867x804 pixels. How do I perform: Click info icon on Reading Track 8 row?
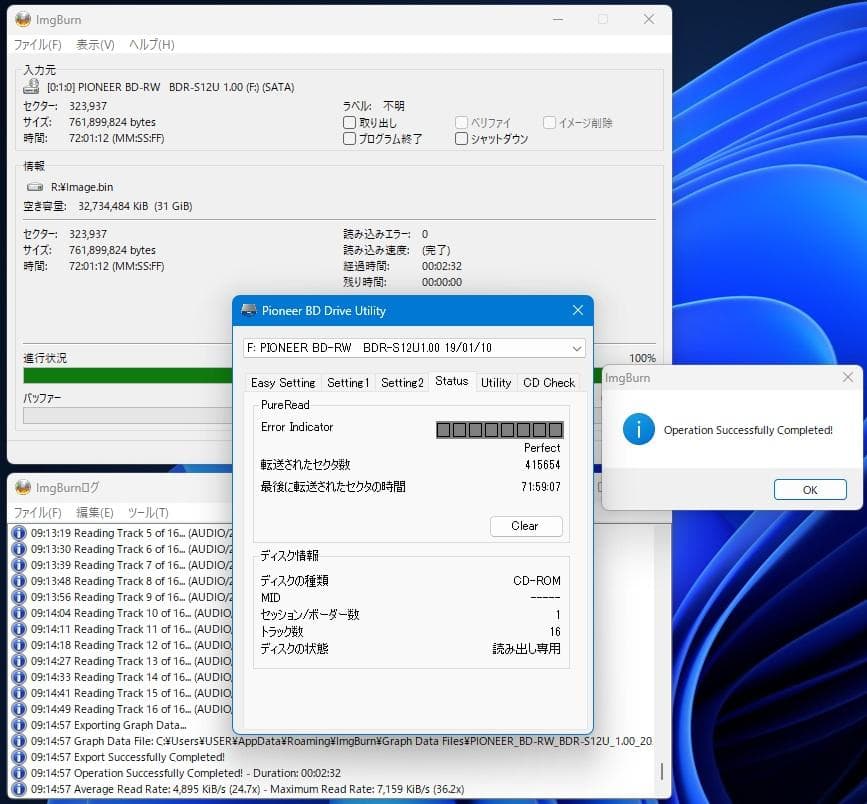point(19,581)
